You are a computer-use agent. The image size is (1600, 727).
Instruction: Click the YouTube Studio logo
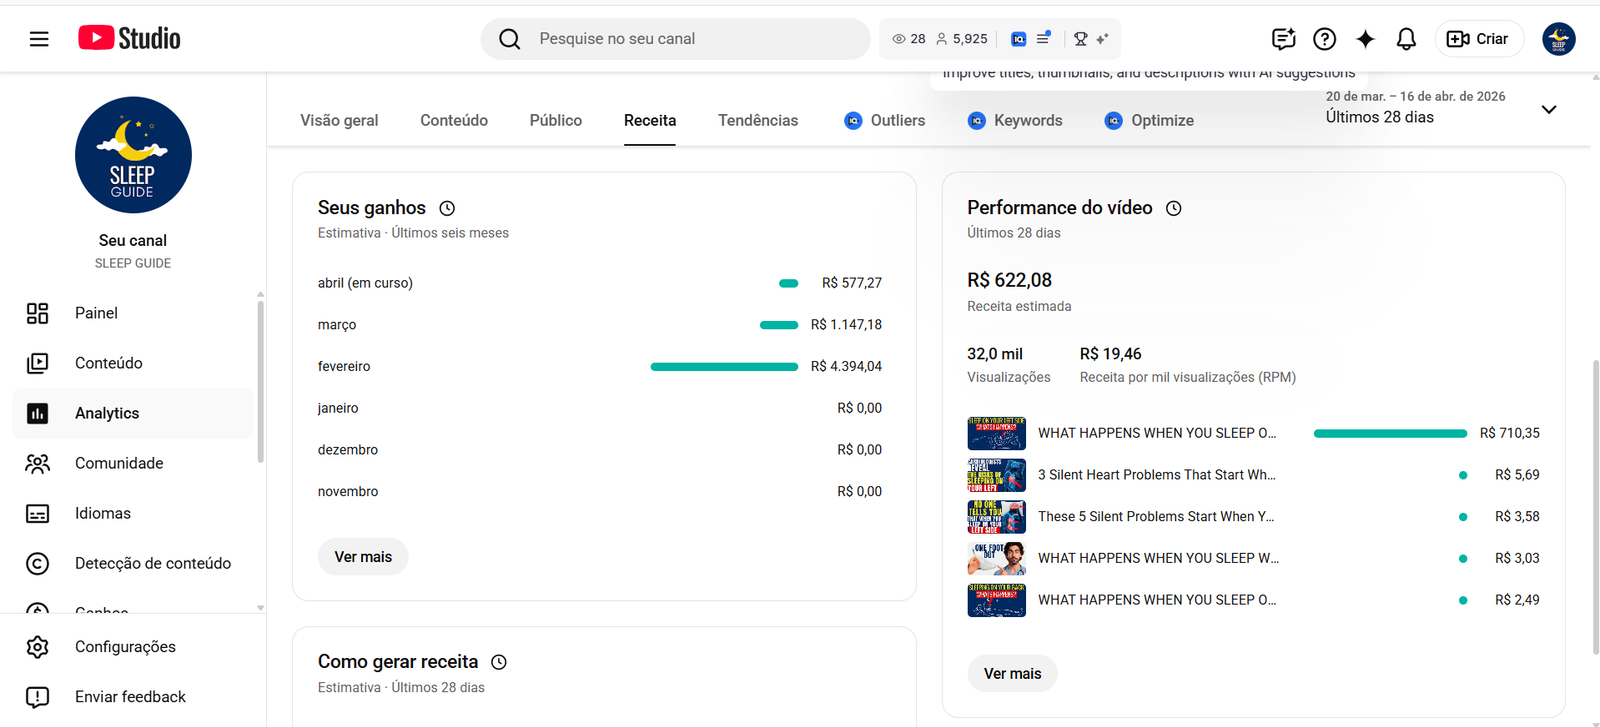click(130, 38)
